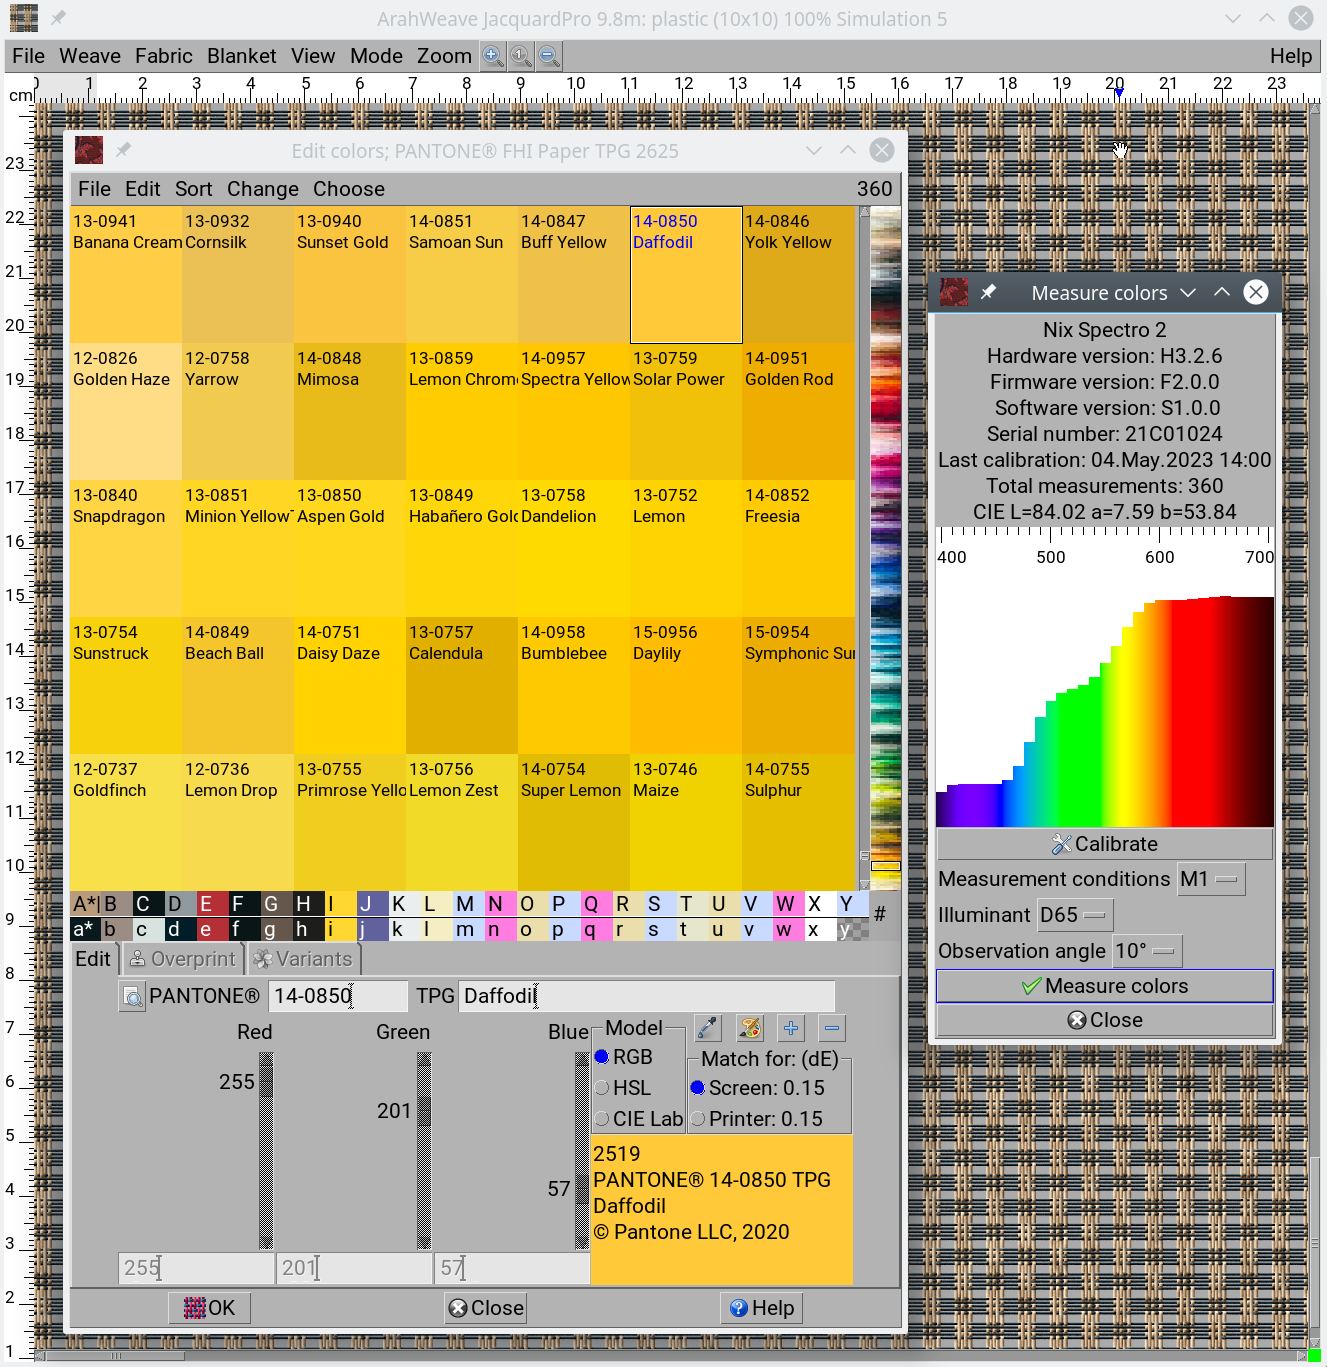Switch to the Overprint tab
This screenshot has width=1327, height=1367.
click(x=184, y=959)
